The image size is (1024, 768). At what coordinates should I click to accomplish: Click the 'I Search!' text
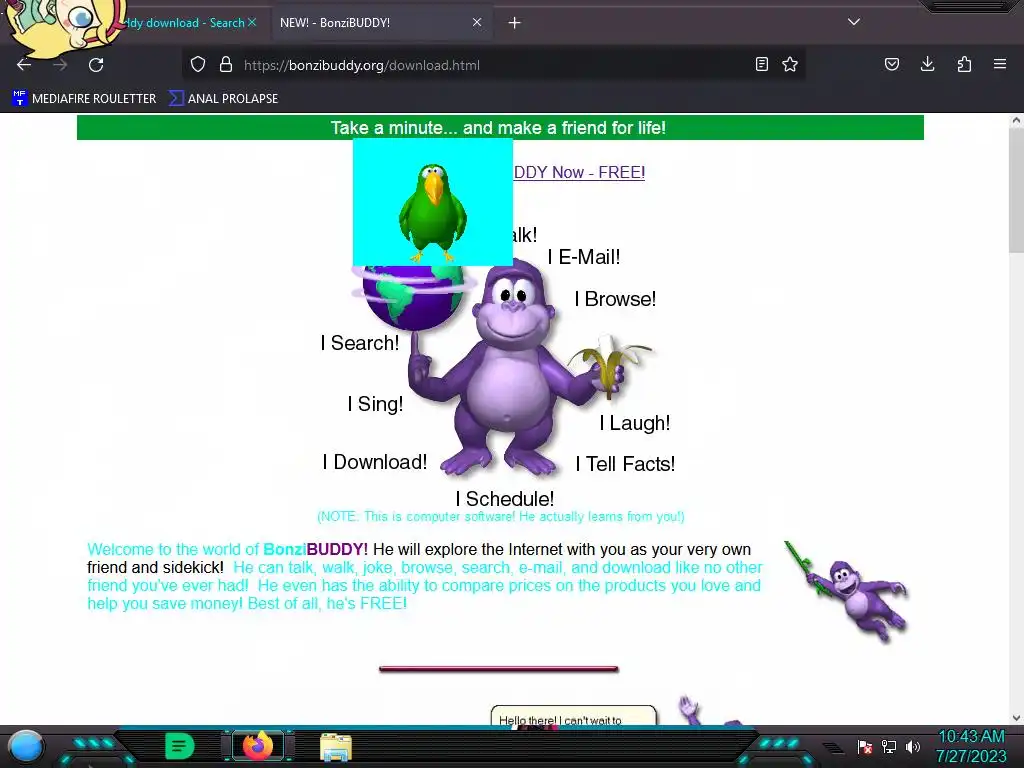pos(360,343)
